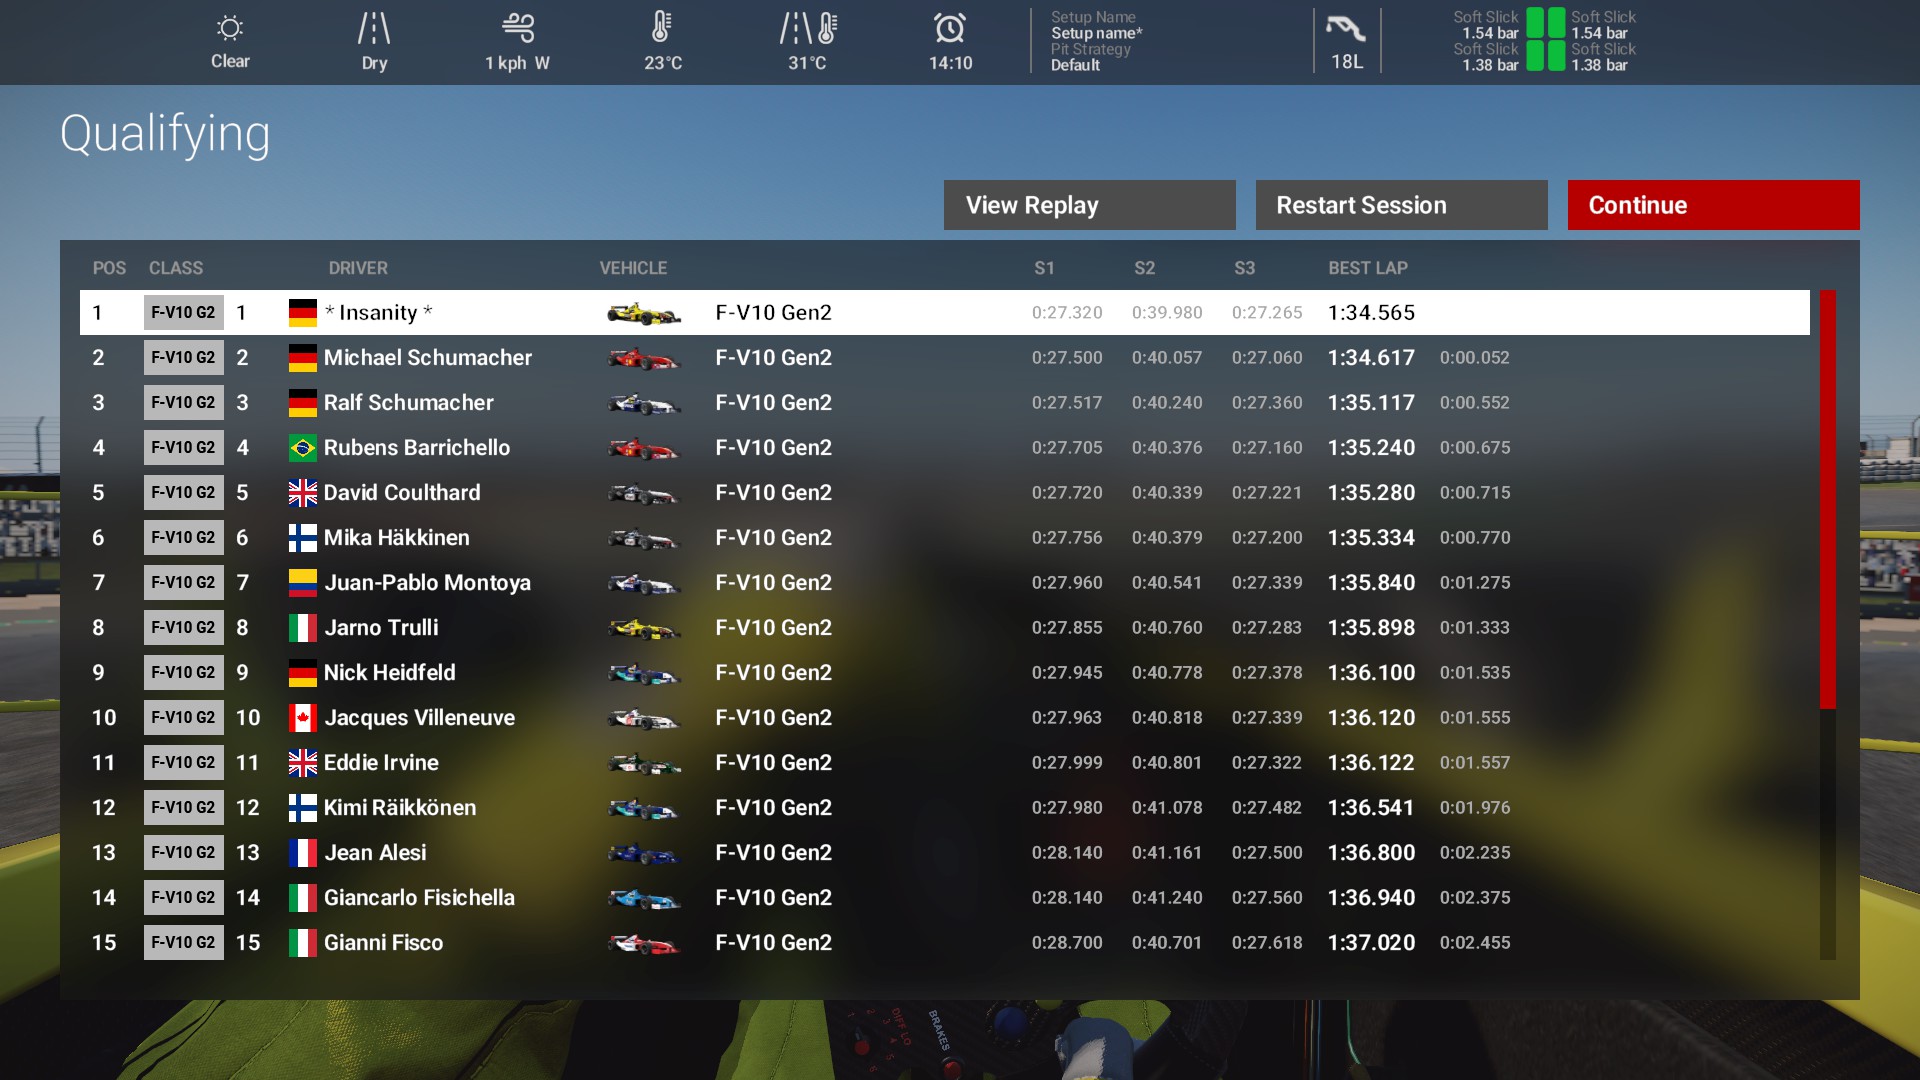This screenshot has width=1920, height=1080.
Task: Click the Dry track condition icon
Action: tap(374, 28)
